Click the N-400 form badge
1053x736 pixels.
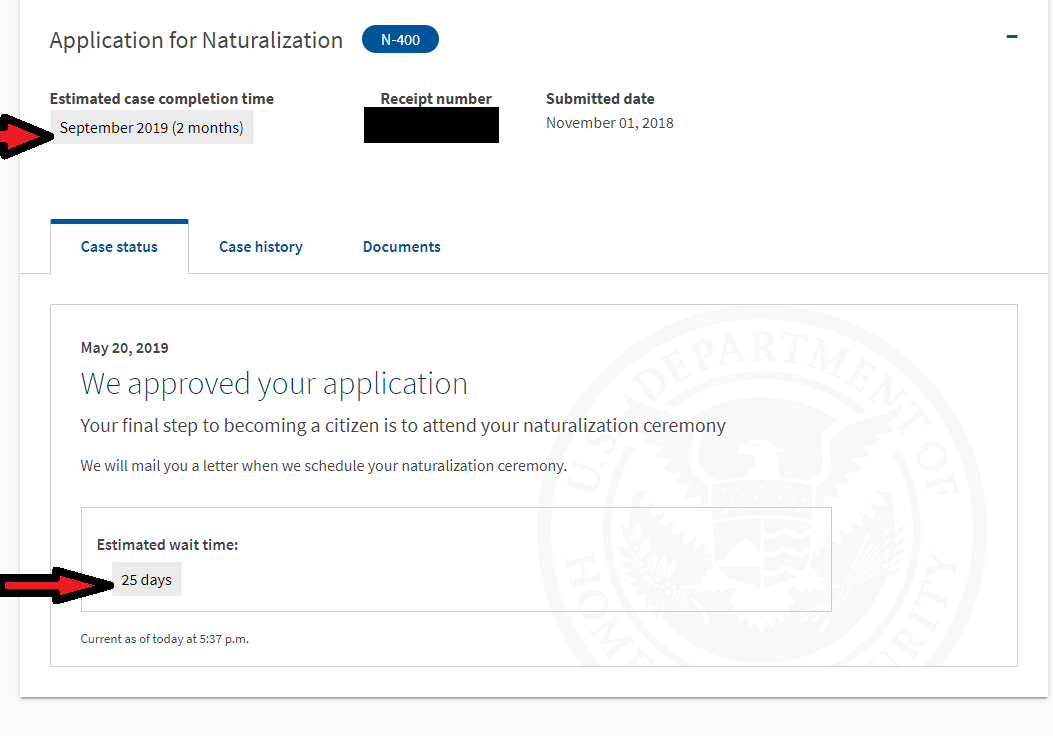(x=400, y=40)
